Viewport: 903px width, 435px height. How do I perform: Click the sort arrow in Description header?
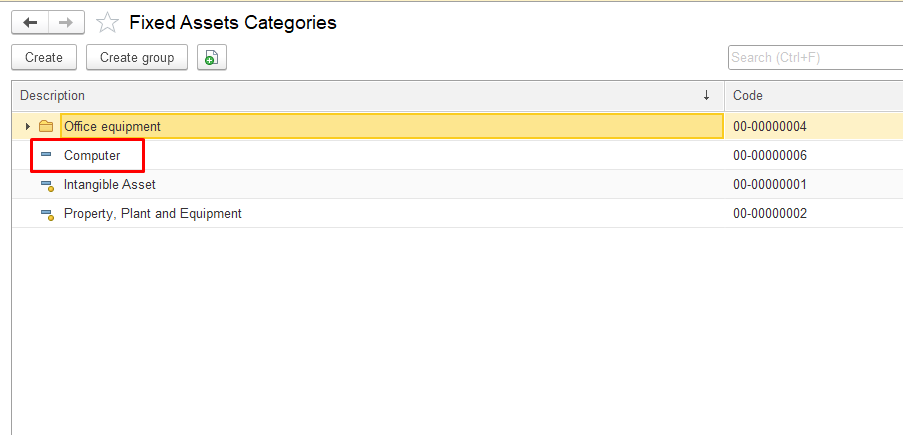tap(706, 96)
